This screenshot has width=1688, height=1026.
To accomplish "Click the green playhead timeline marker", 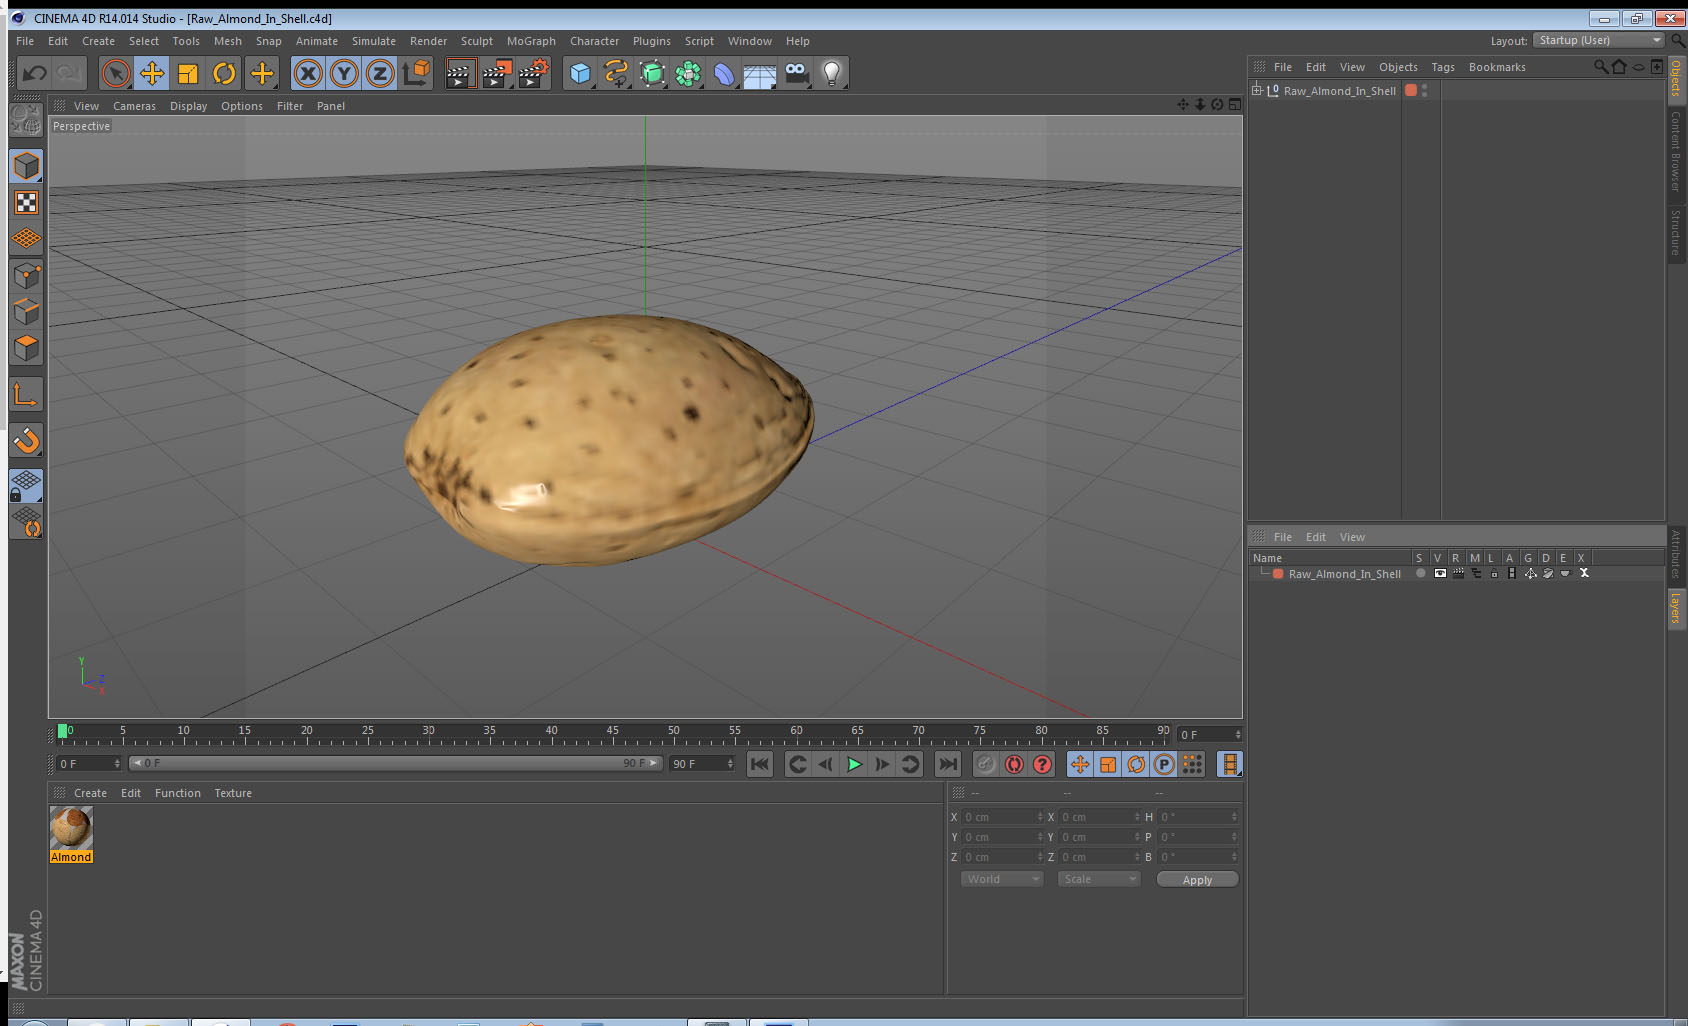I will click(63, 731).
